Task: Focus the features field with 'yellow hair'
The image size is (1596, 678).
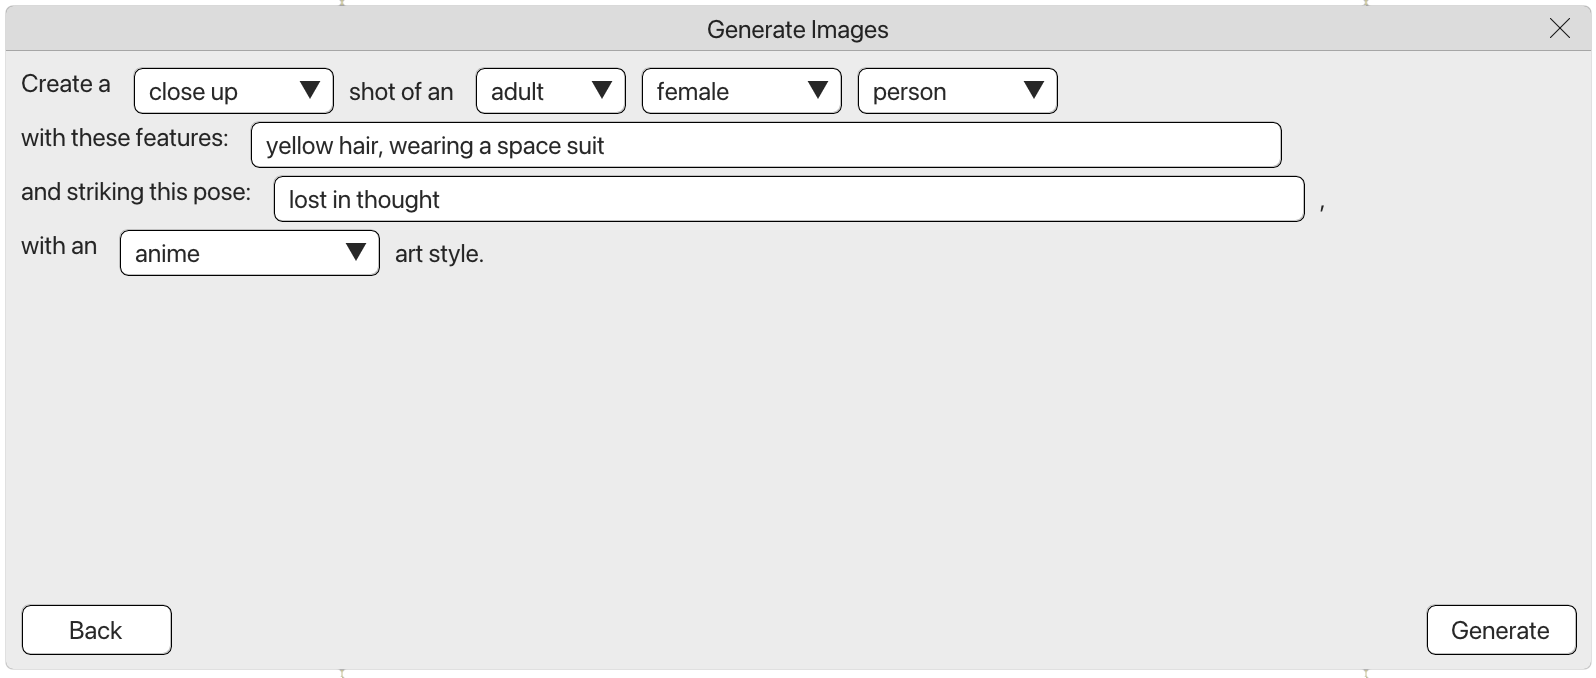Action: coord(765,145)
